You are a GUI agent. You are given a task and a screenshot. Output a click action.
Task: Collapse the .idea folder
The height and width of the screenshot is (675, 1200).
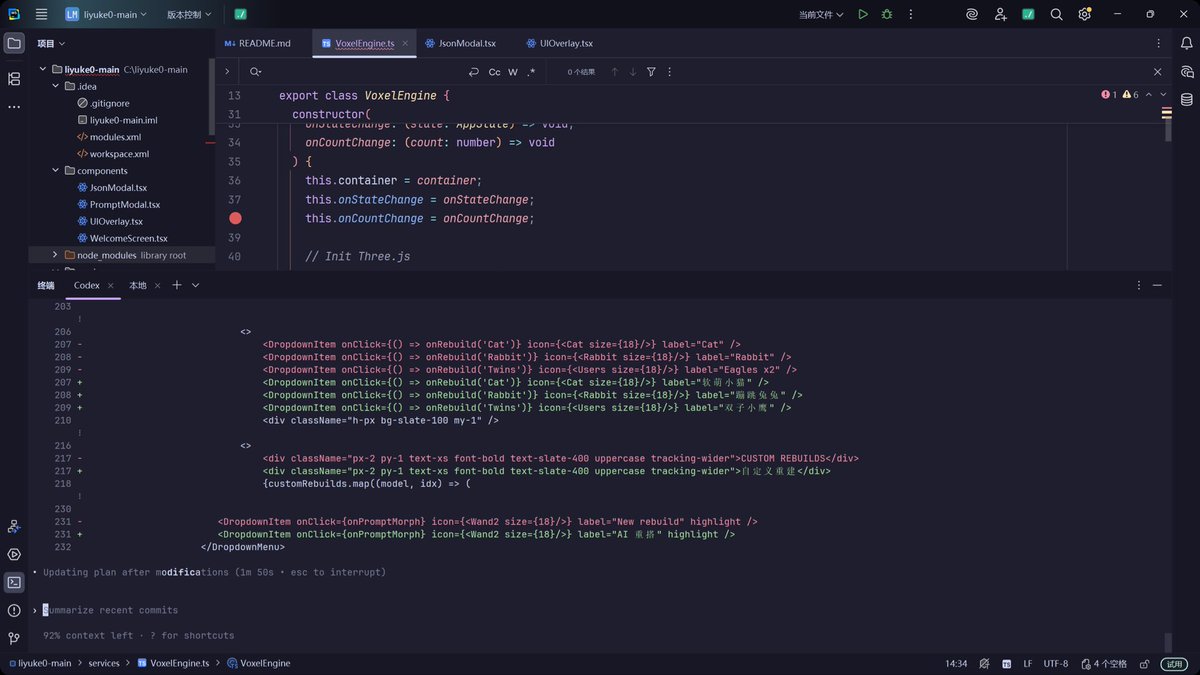click(x=56, y=86)
